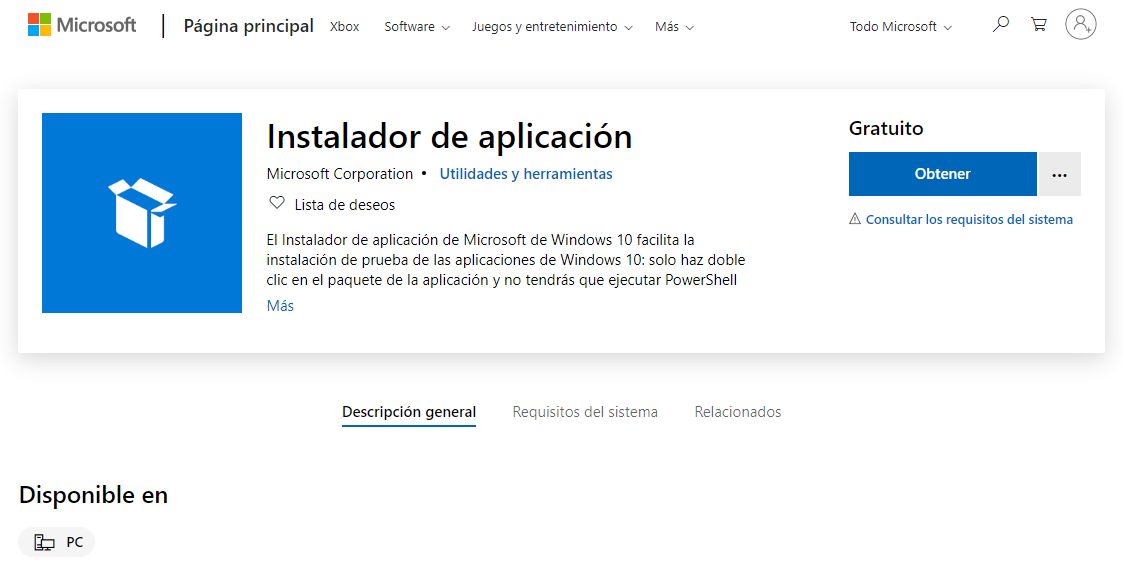The width and height of the screenshot is (1123, 566).
Task: Open Página principal link
Action: (249, 27)
